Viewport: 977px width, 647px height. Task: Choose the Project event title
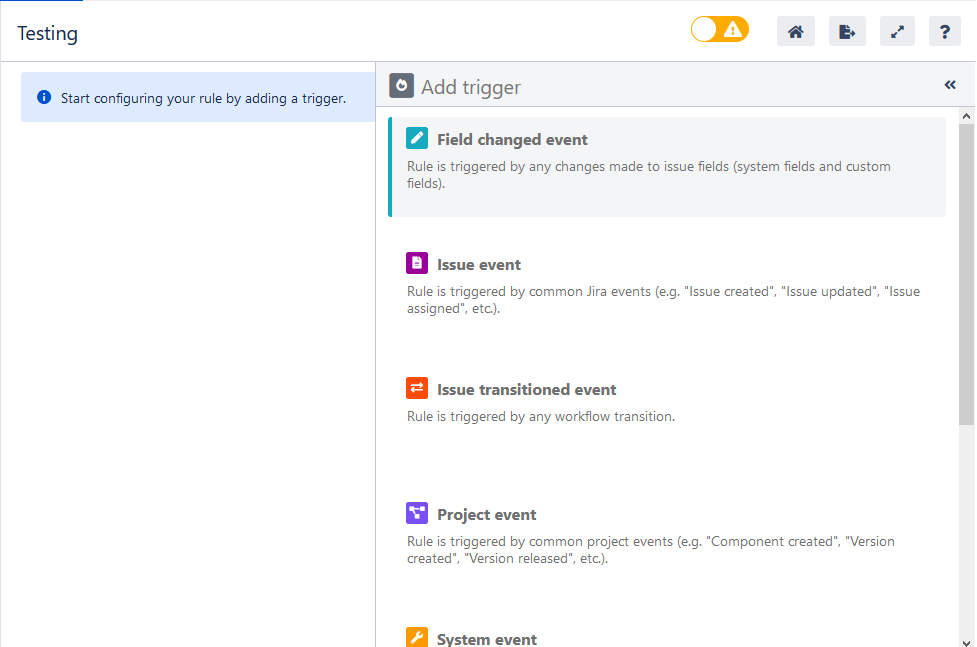click(486, 515)
